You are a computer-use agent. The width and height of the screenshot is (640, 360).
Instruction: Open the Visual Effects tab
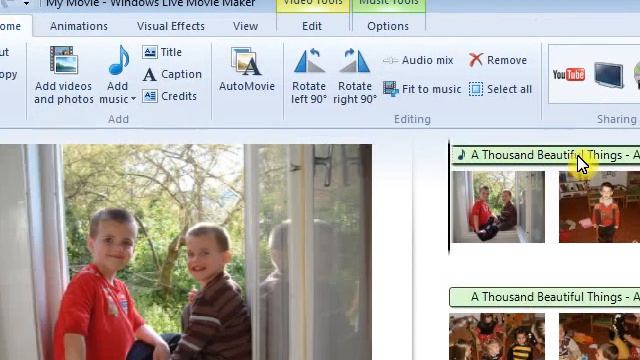click(171, 26)
